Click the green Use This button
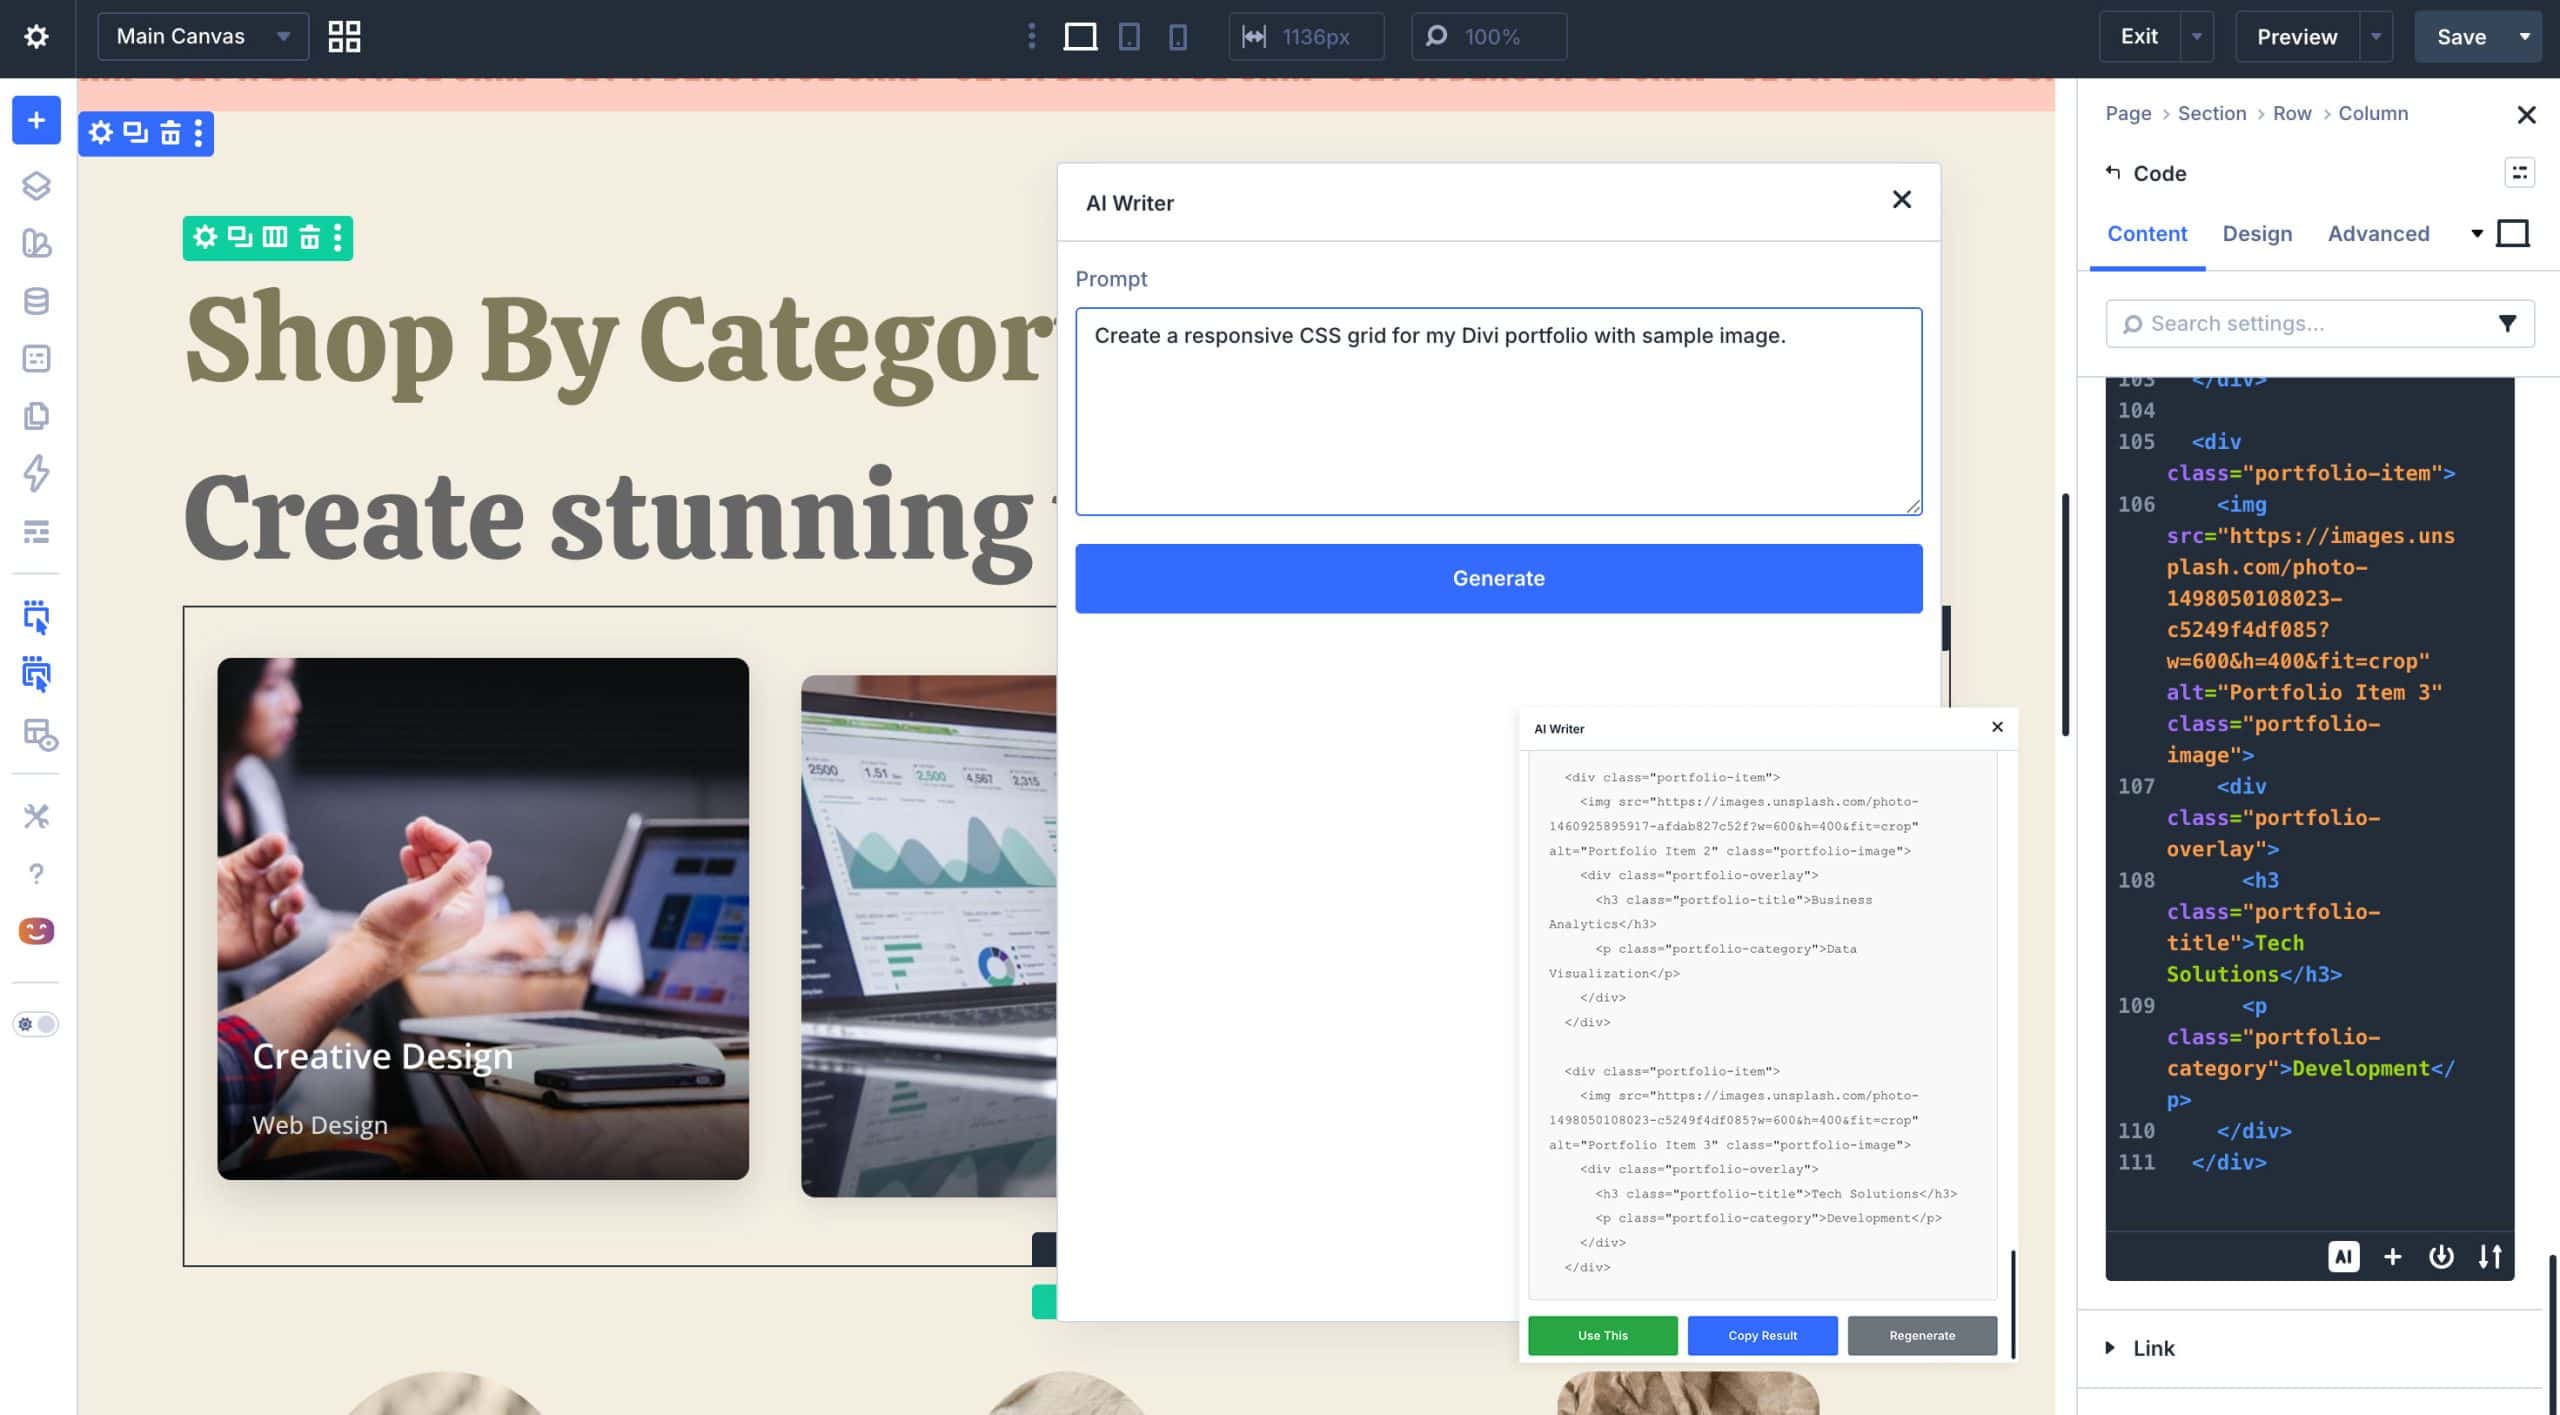2560x1415 pixels. coord(1602,1335)
